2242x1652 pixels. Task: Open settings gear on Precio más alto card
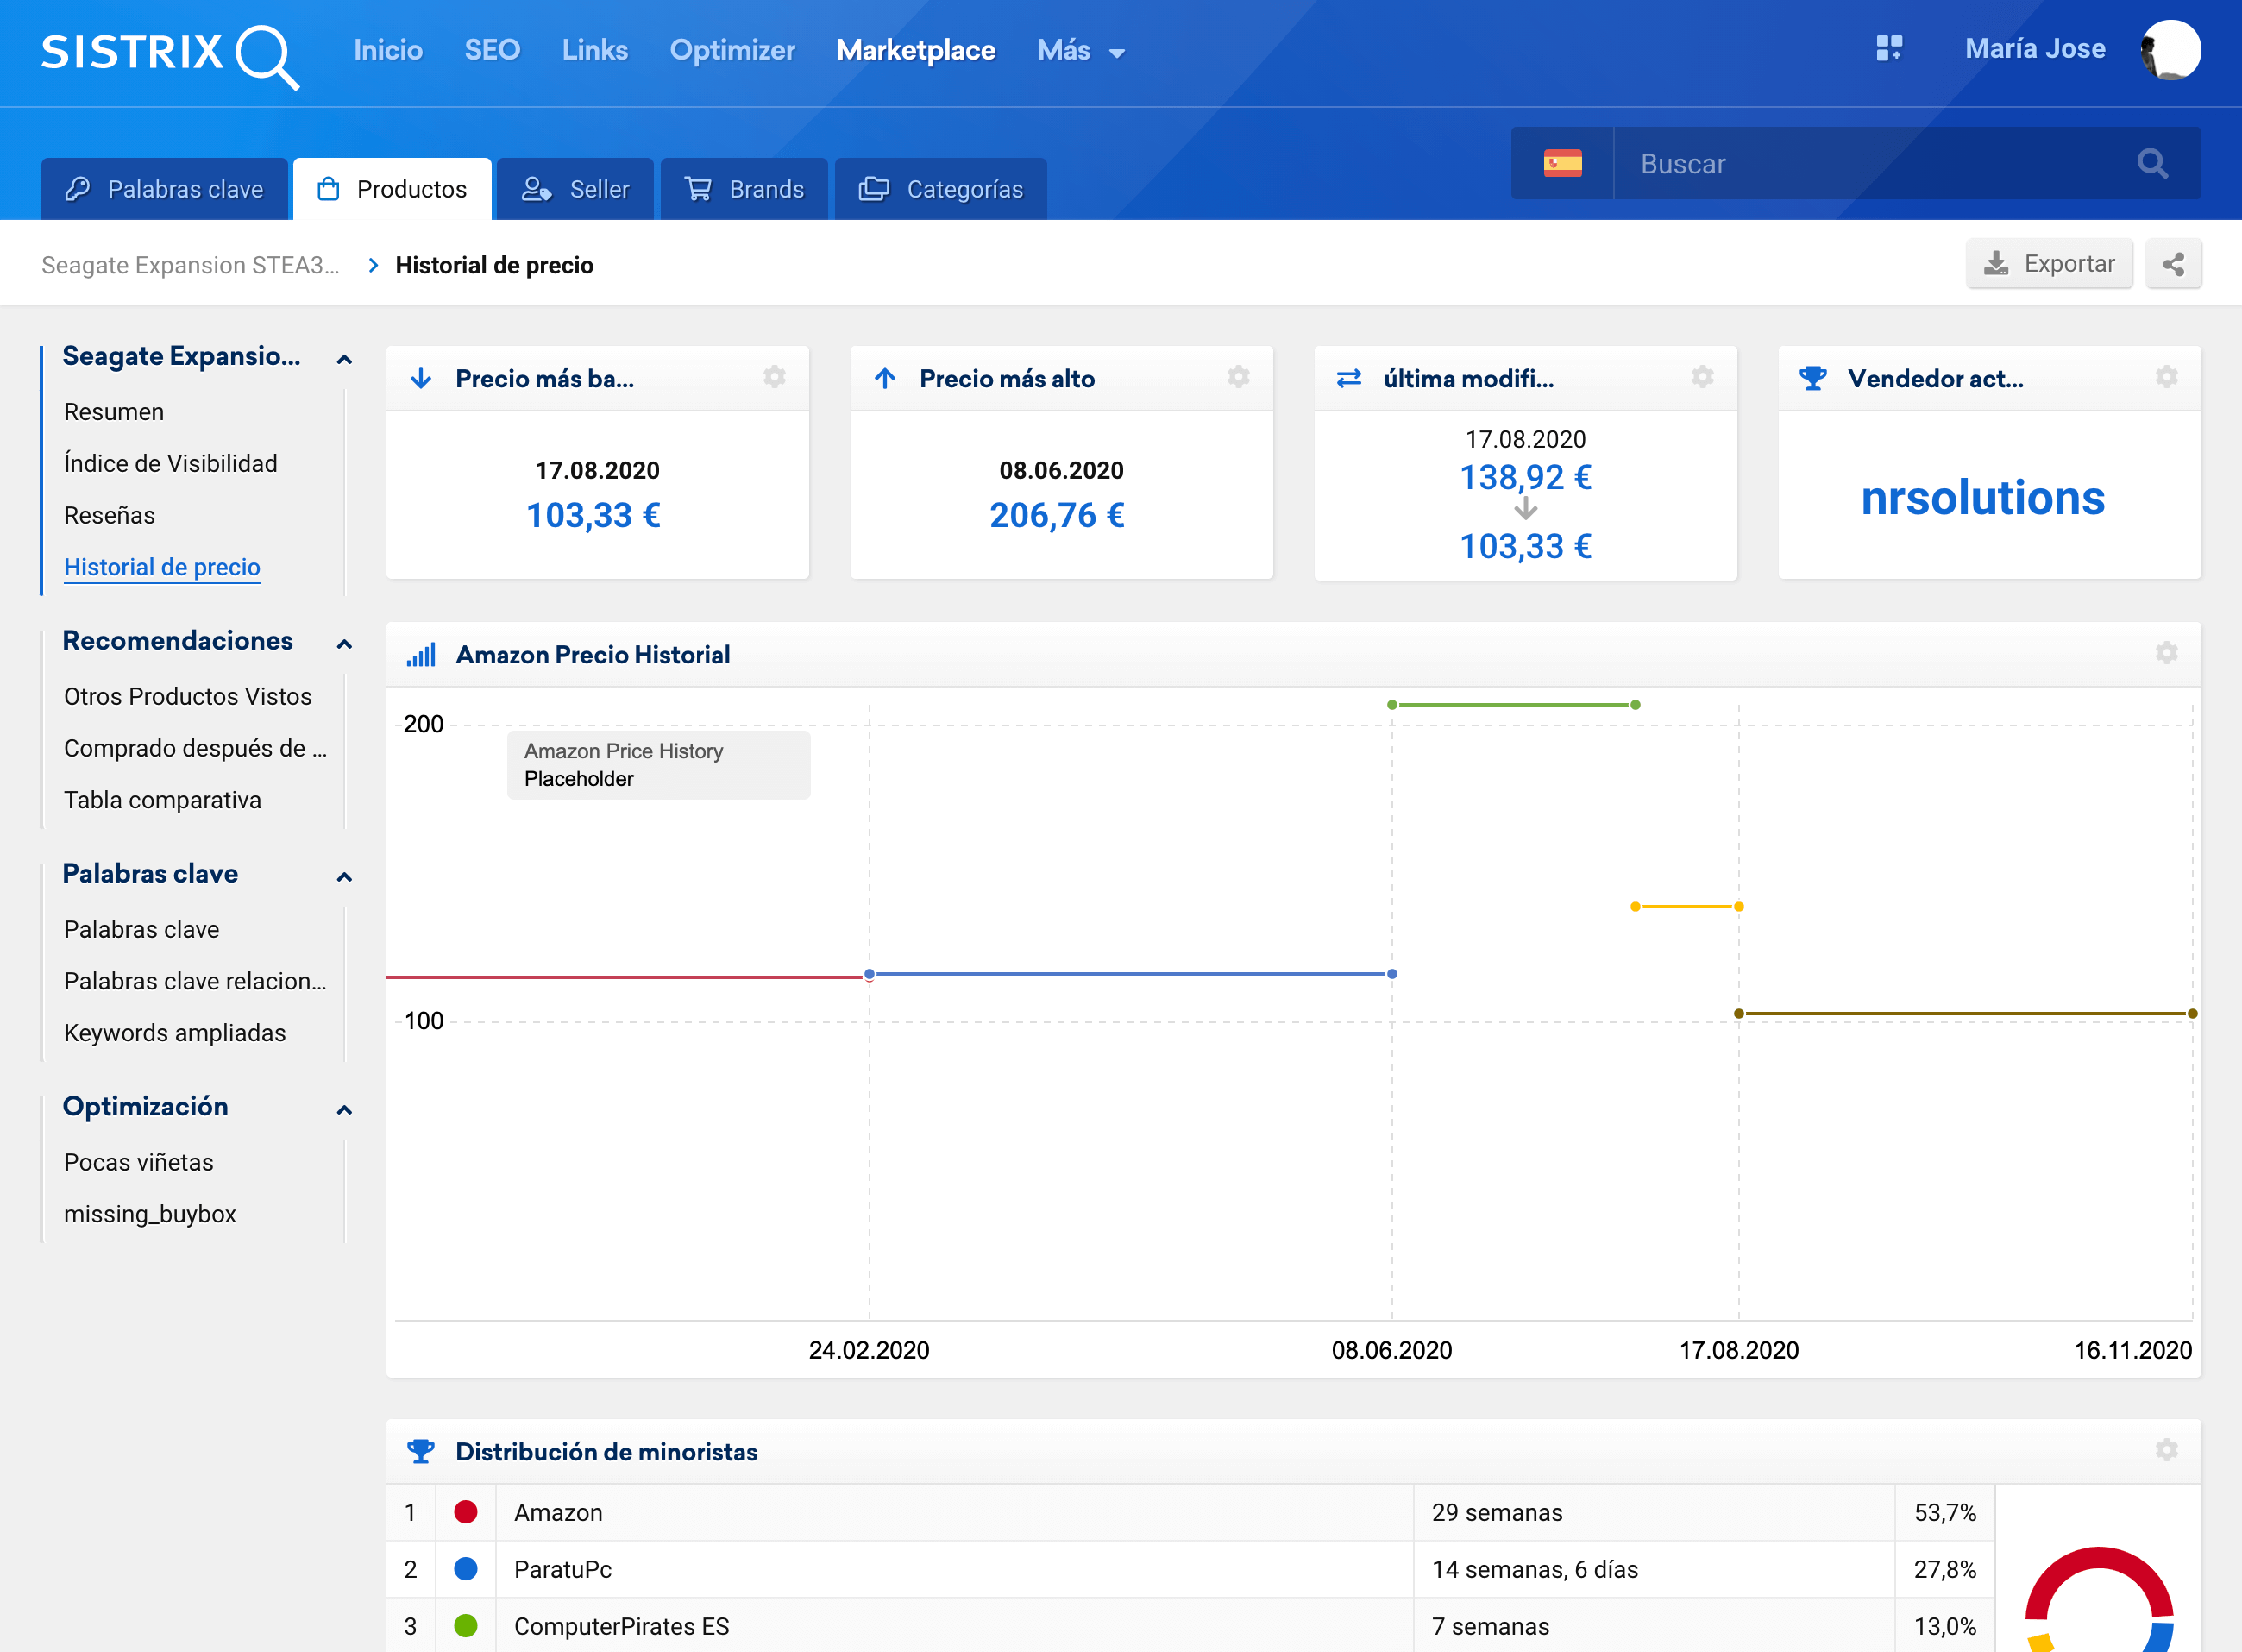click(1238, 377)
